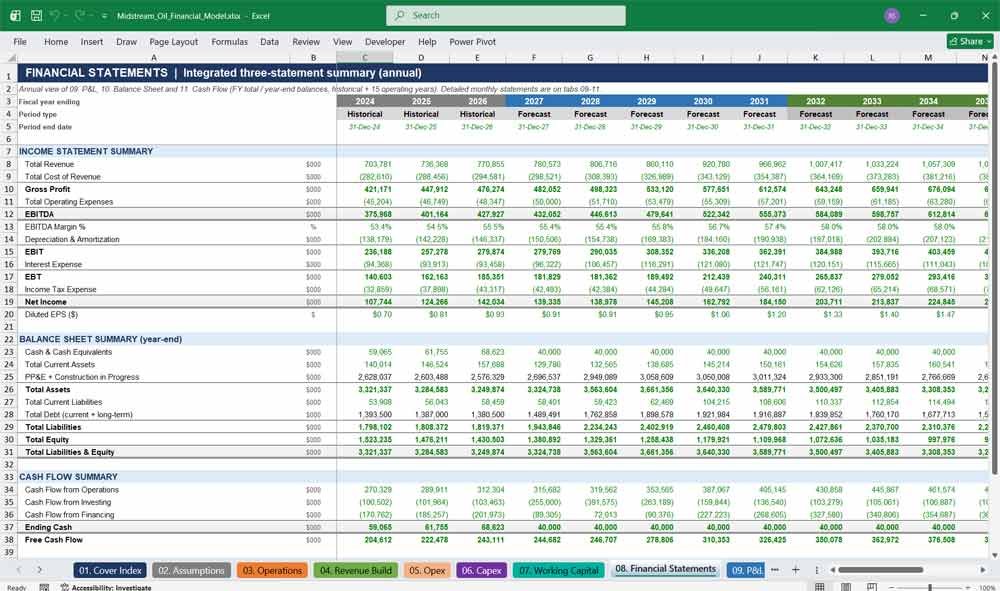Go to the 07. Working Capital sheet
The height and width of the screenshot is (591, 1000).
click(559, 570)
